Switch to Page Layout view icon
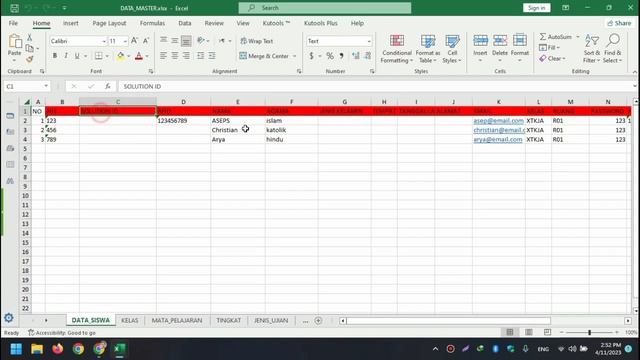 pos(529,332)
